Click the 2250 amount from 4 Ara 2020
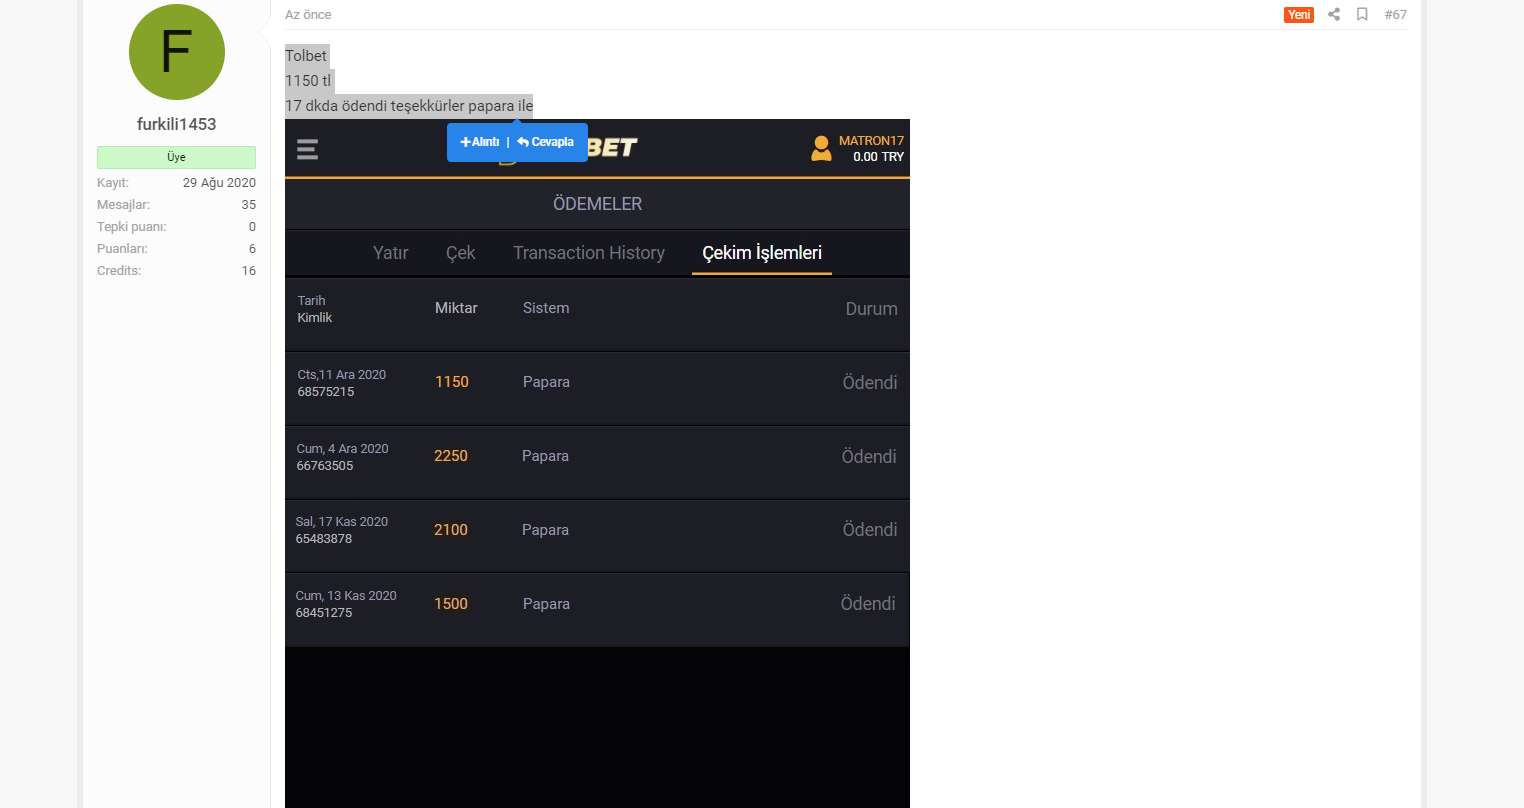This screenshot has width=1524, height=808. [x=451, y=456]
